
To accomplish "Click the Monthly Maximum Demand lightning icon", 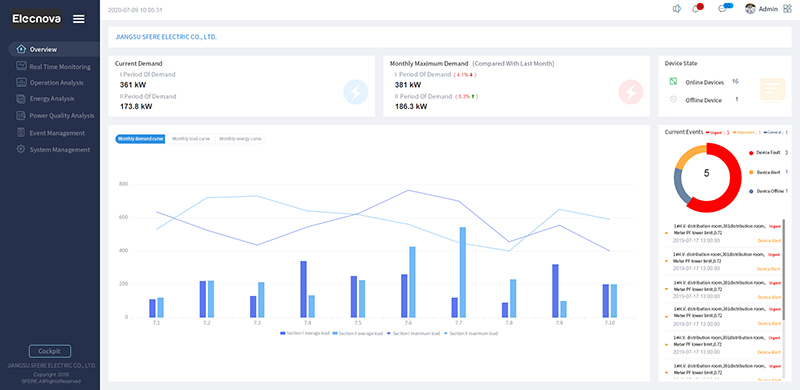I will pyautogui.click(x=631, y=92).
